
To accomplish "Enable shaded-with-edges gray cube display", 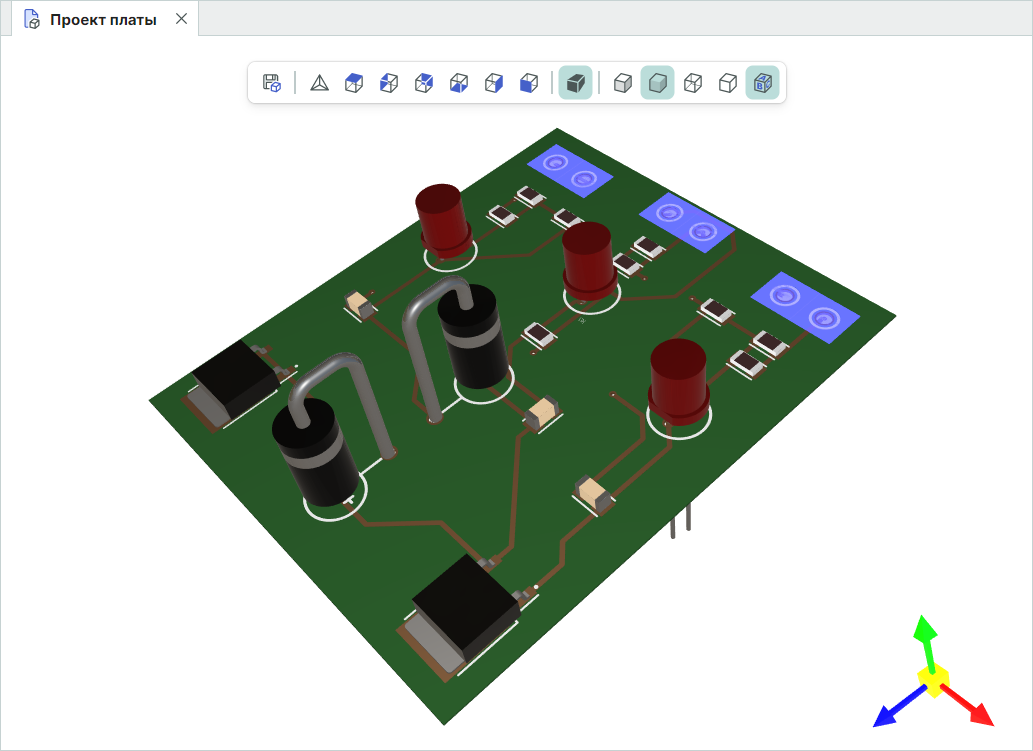I will (x=622, y=83).
